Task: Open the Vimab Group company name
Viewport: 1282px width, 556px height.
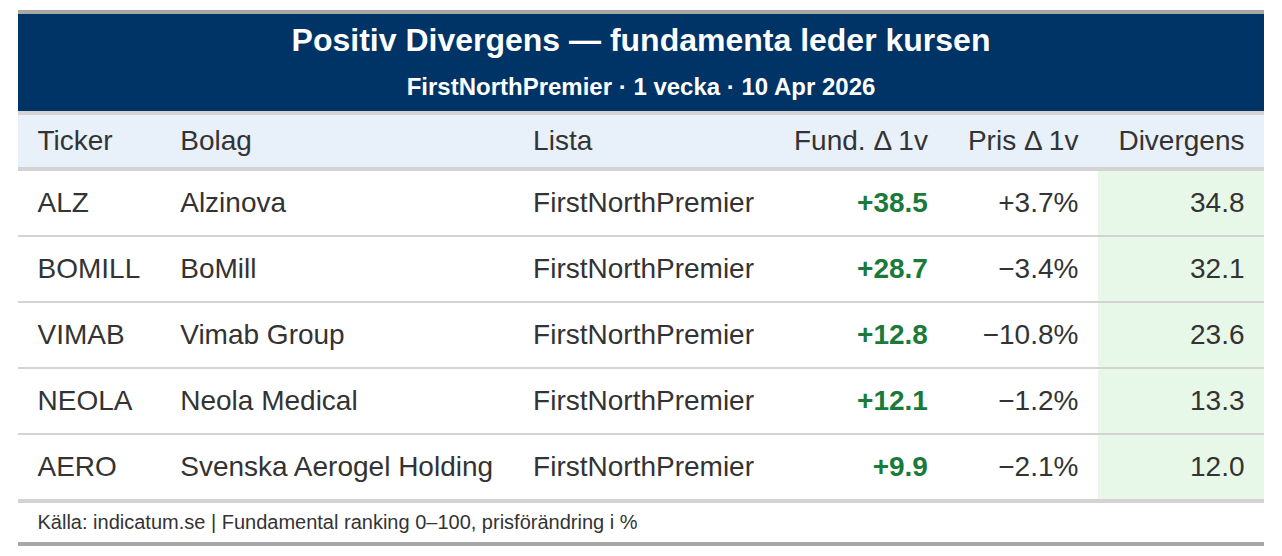Action: point(262,335)
